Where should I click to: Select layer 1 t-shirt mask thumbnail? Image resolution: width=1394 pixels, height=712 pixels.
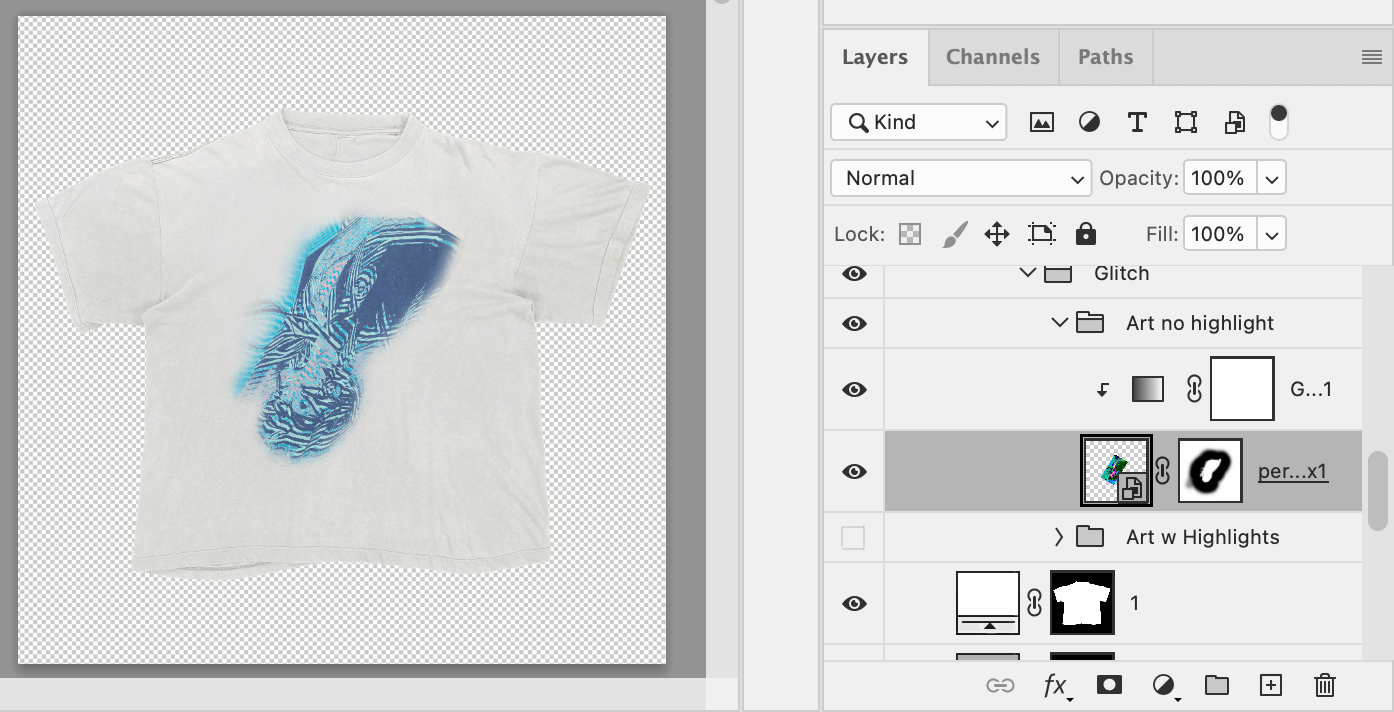tap(1082, 603)
